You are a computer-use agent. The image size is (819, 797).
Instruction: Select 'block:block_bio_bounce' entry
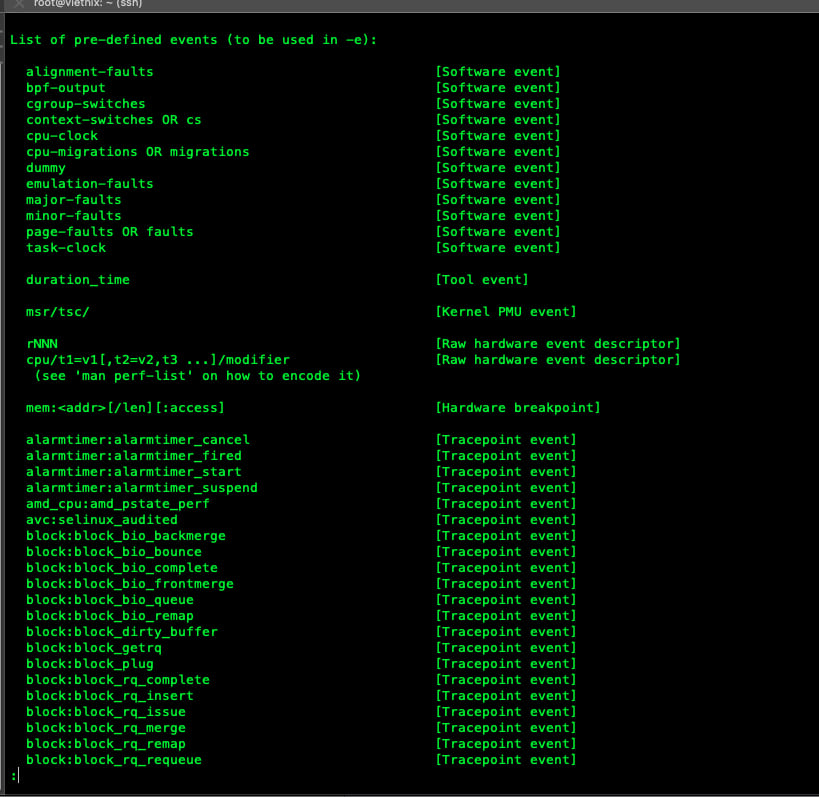coord(114,552)
